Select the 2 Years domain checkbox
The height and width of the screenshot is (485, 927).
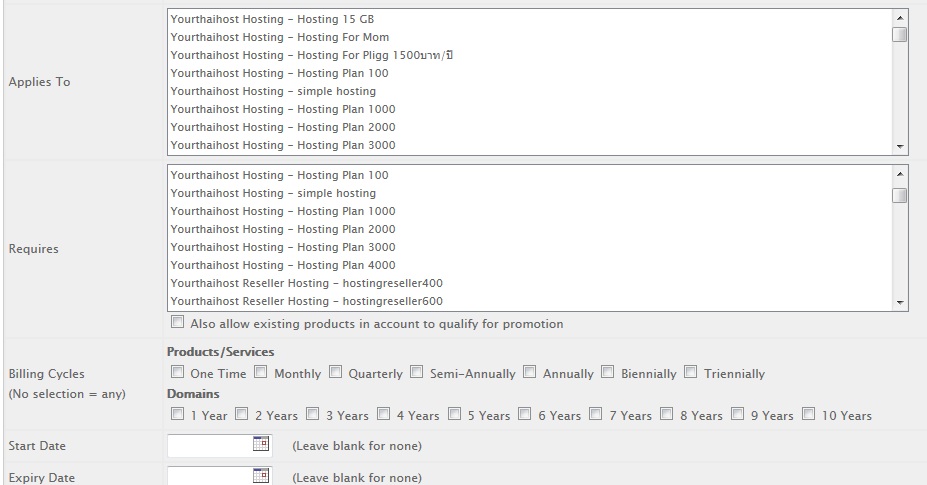[242, 413]
